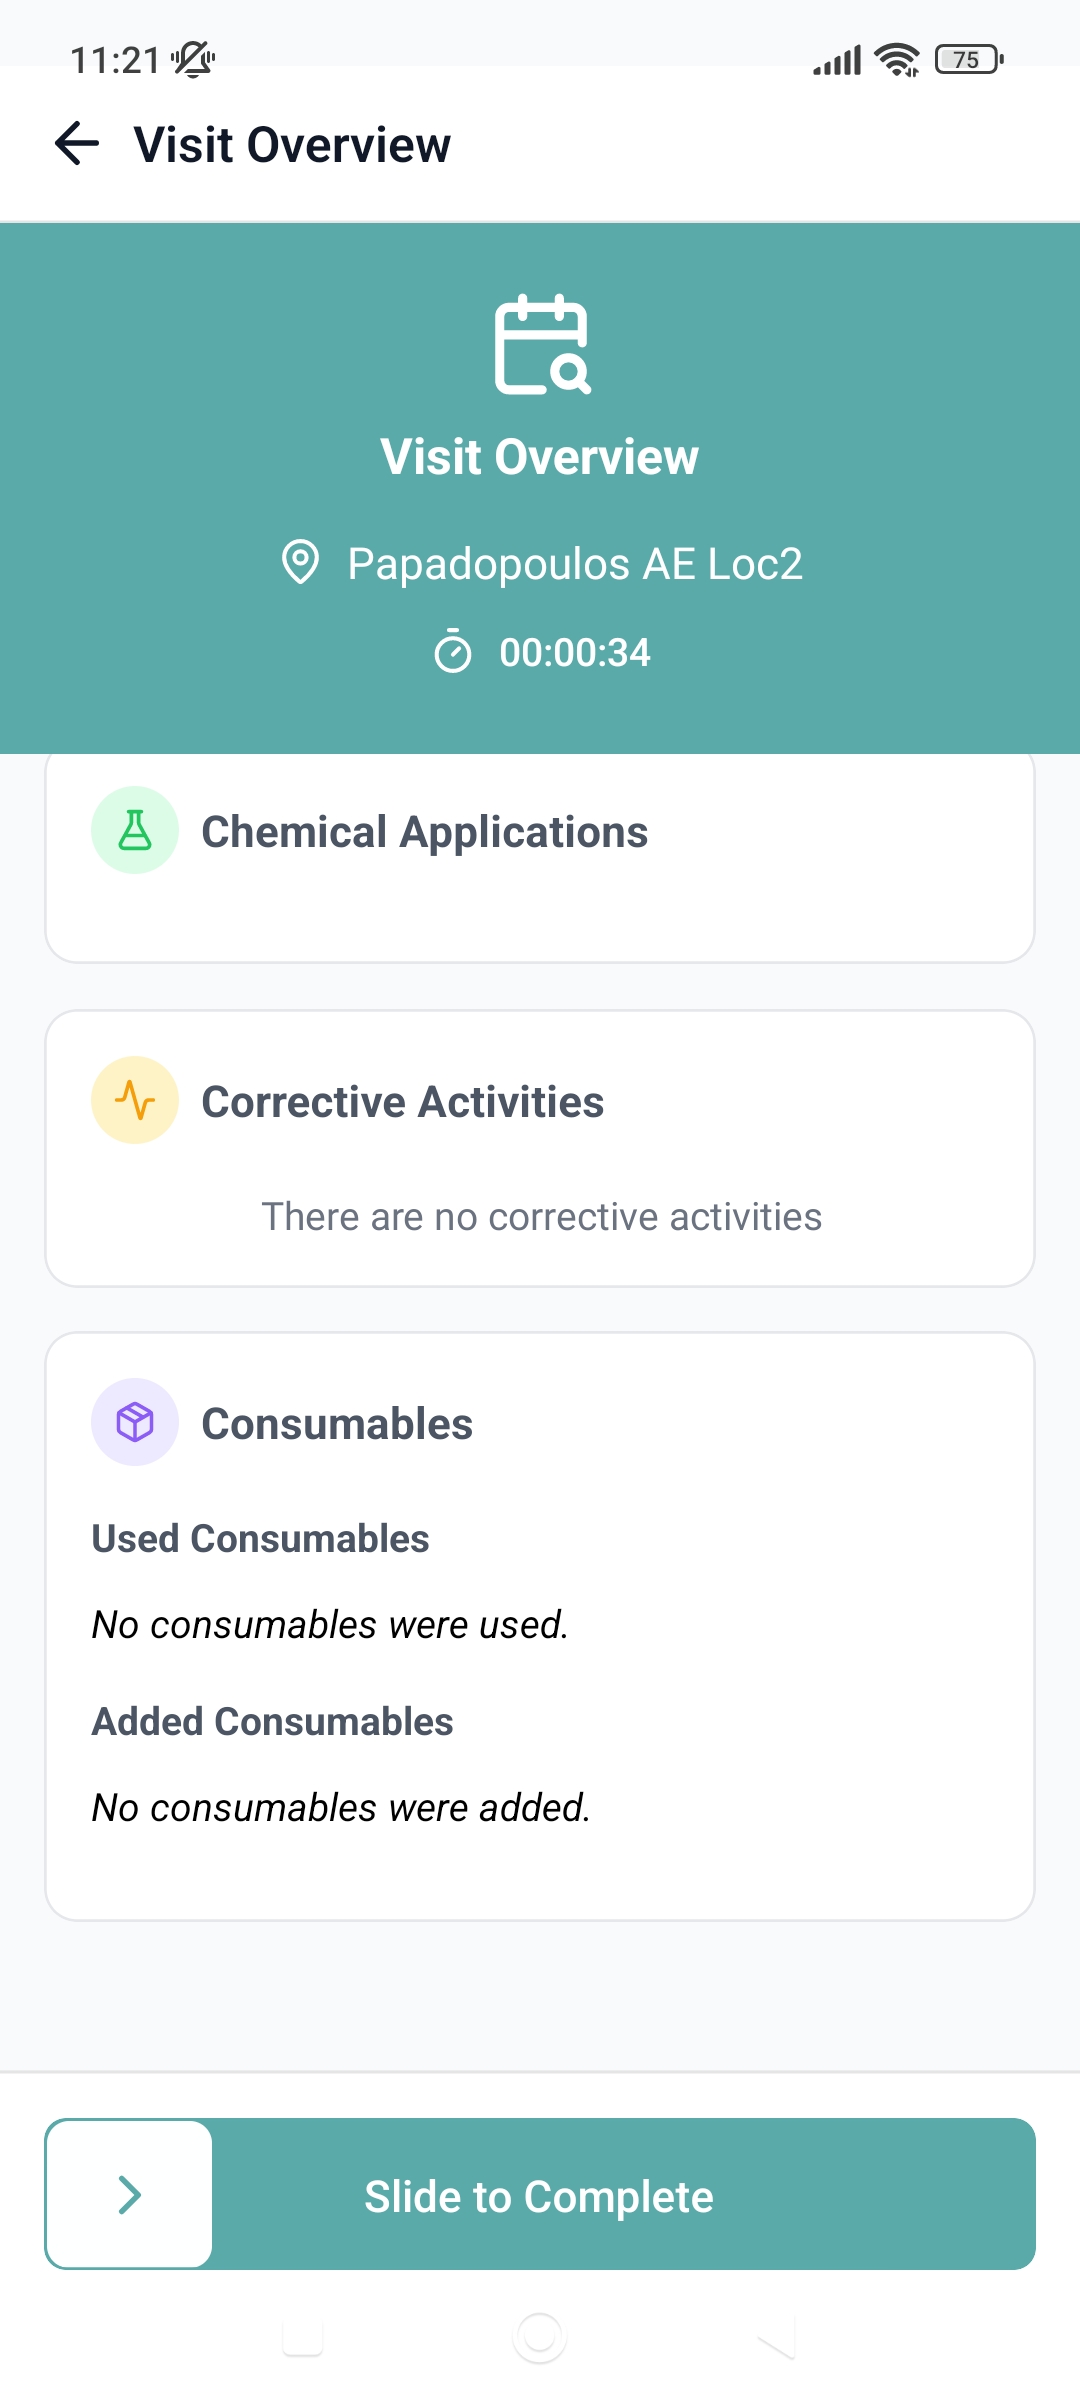The image size is (1080, 2400).
Task: Tap the green flask Chemical Applications icon
Action: 135,830
